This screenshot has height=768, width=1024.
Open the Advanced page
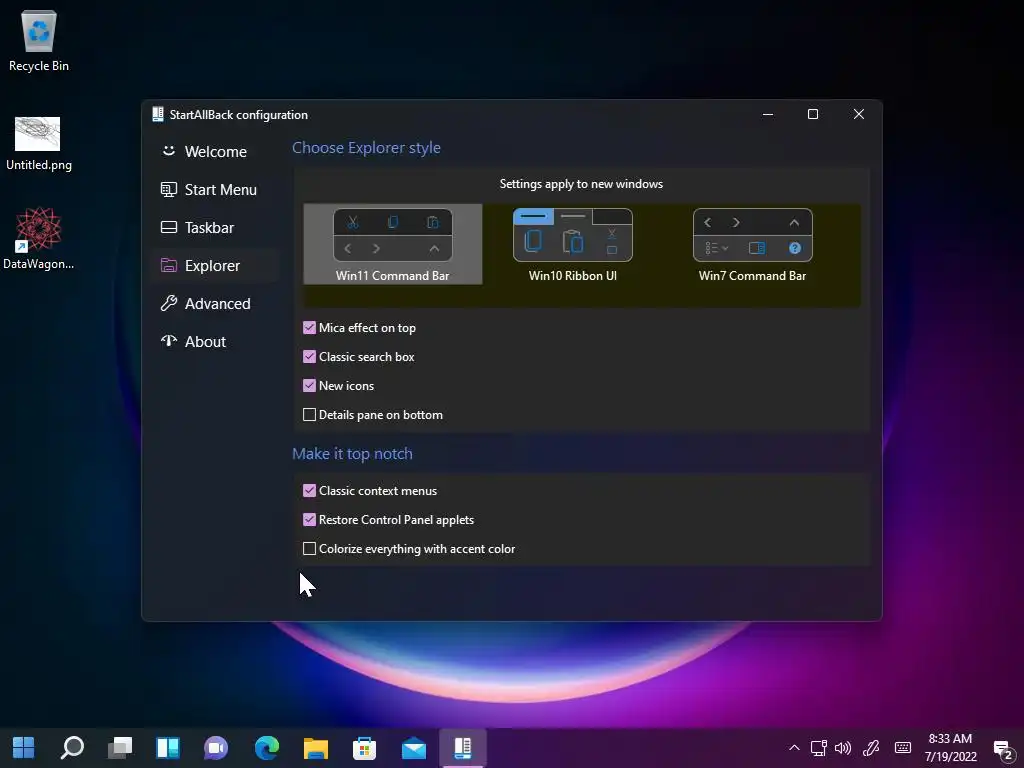click(x=215, y=303)
